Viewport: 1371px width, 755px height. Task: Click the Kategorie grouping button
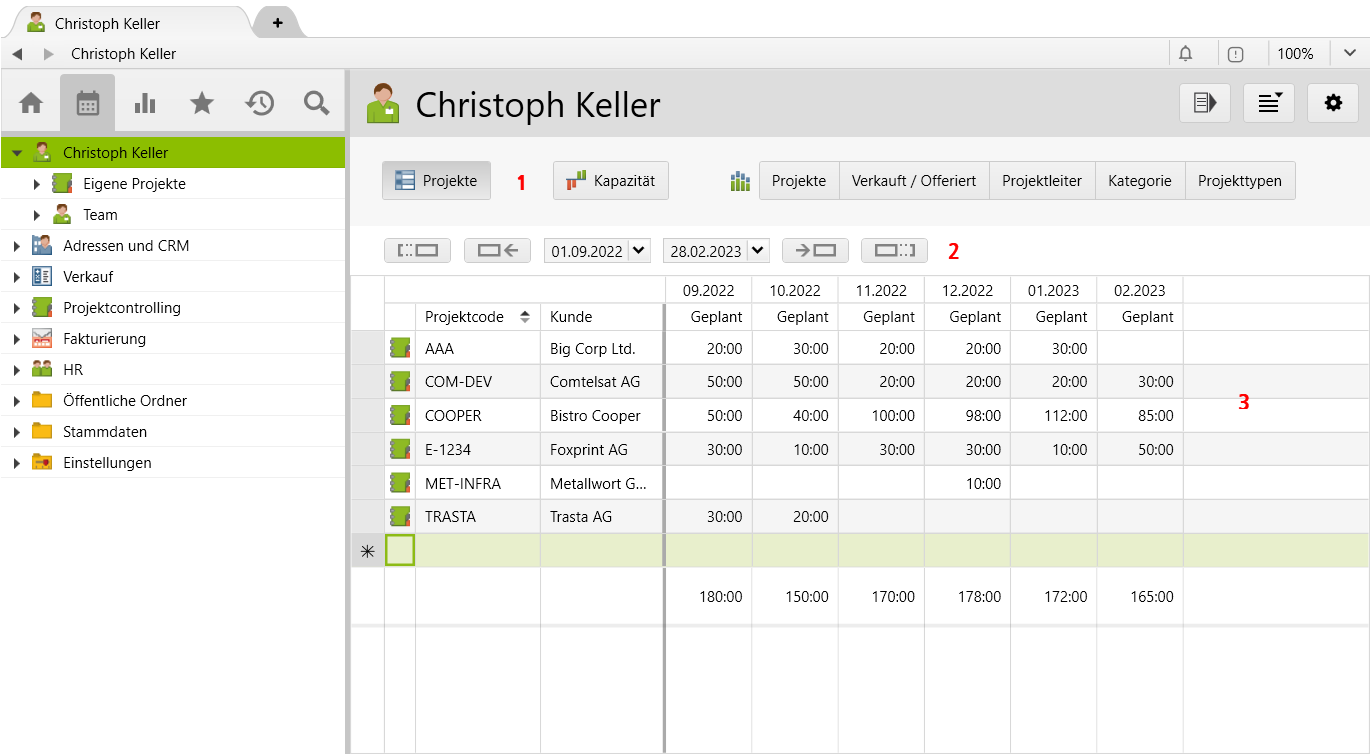coord(1139,181)
